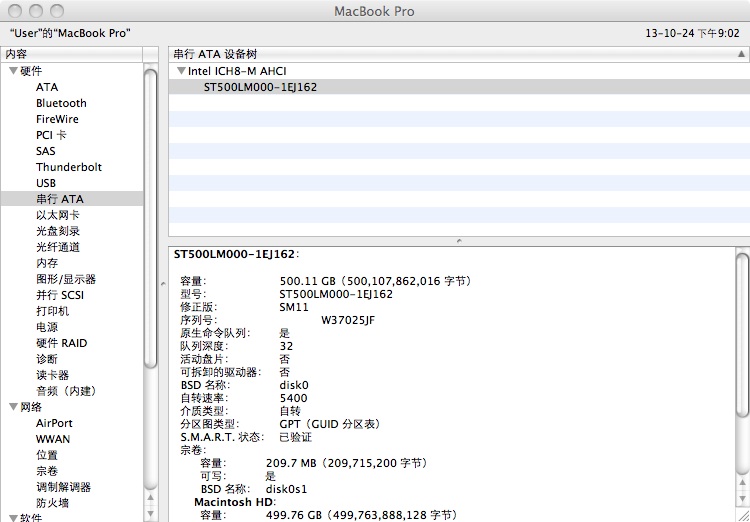Open the 图形/显示器 entry
Image resolution: width=750 pixels, height=522 pixels.
[x=66, y=279]
